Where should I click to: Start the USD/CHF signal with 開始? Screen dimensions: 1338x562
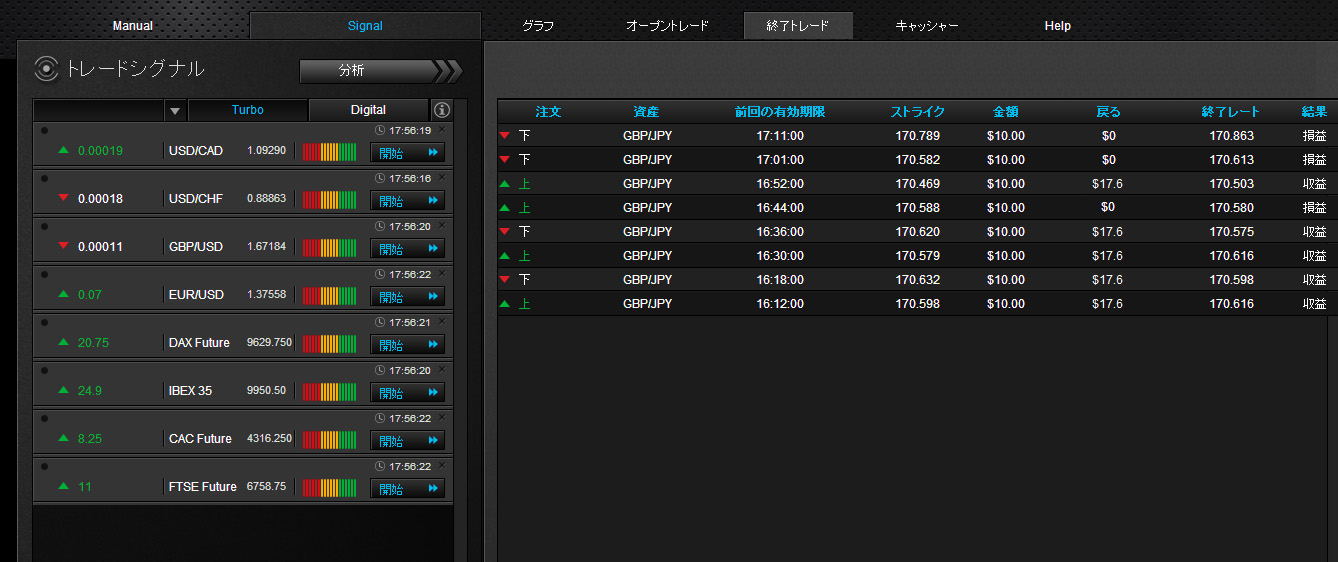click(x=407, y=200)
